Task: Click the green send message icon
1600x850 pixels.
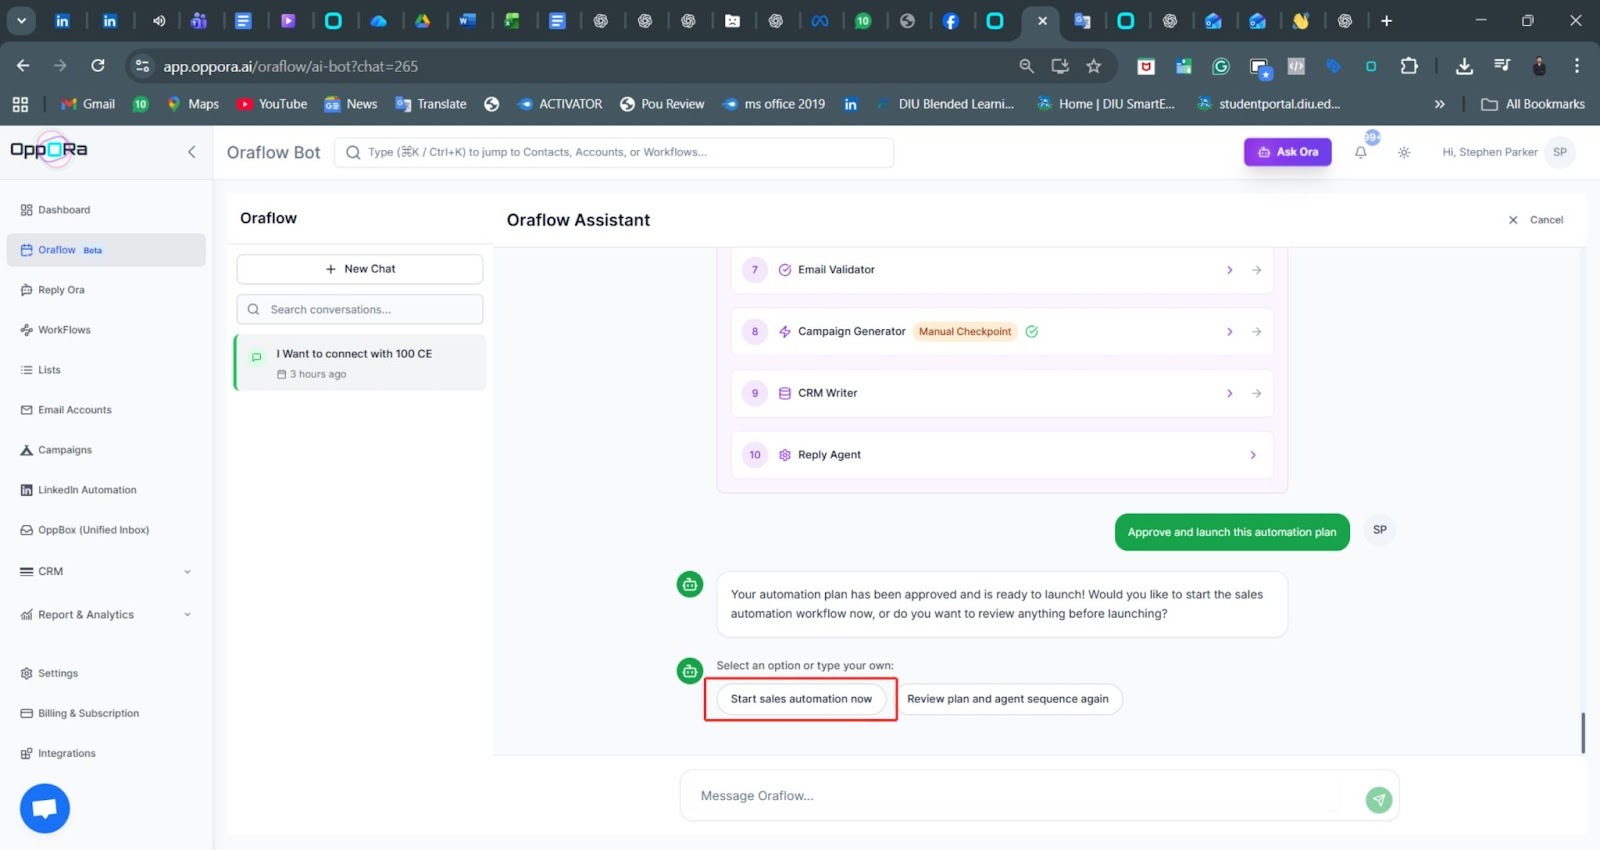Action: (1378, 799)
